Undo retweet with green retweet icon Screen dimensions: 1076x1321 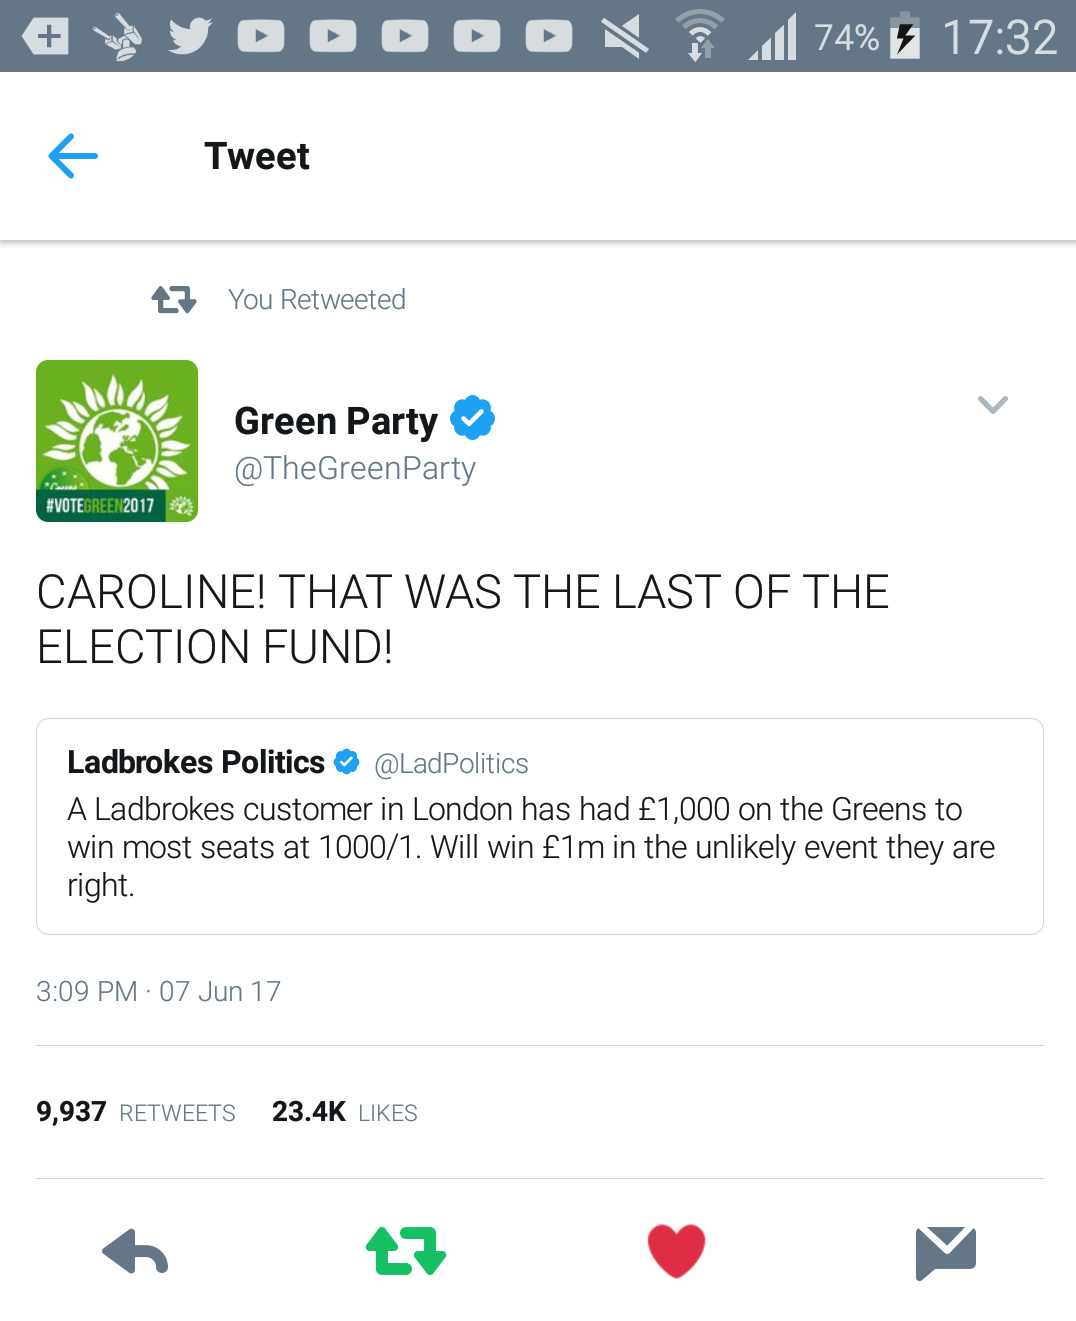pyautogui.click(x=406, y=1251)
